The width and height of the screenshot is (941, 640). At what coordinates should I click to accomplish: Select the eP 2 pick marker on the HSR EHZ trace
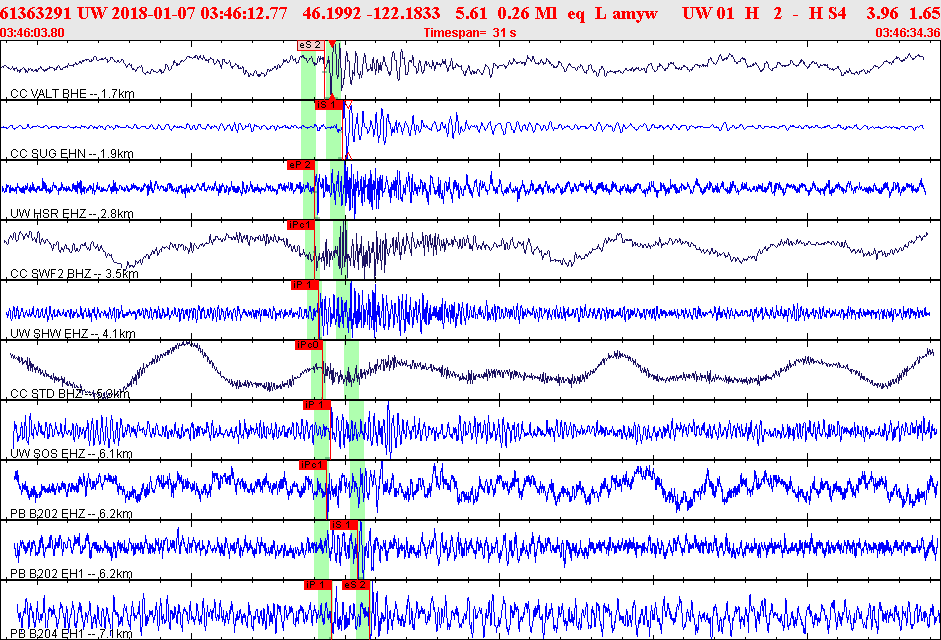[x=301, y=165]
